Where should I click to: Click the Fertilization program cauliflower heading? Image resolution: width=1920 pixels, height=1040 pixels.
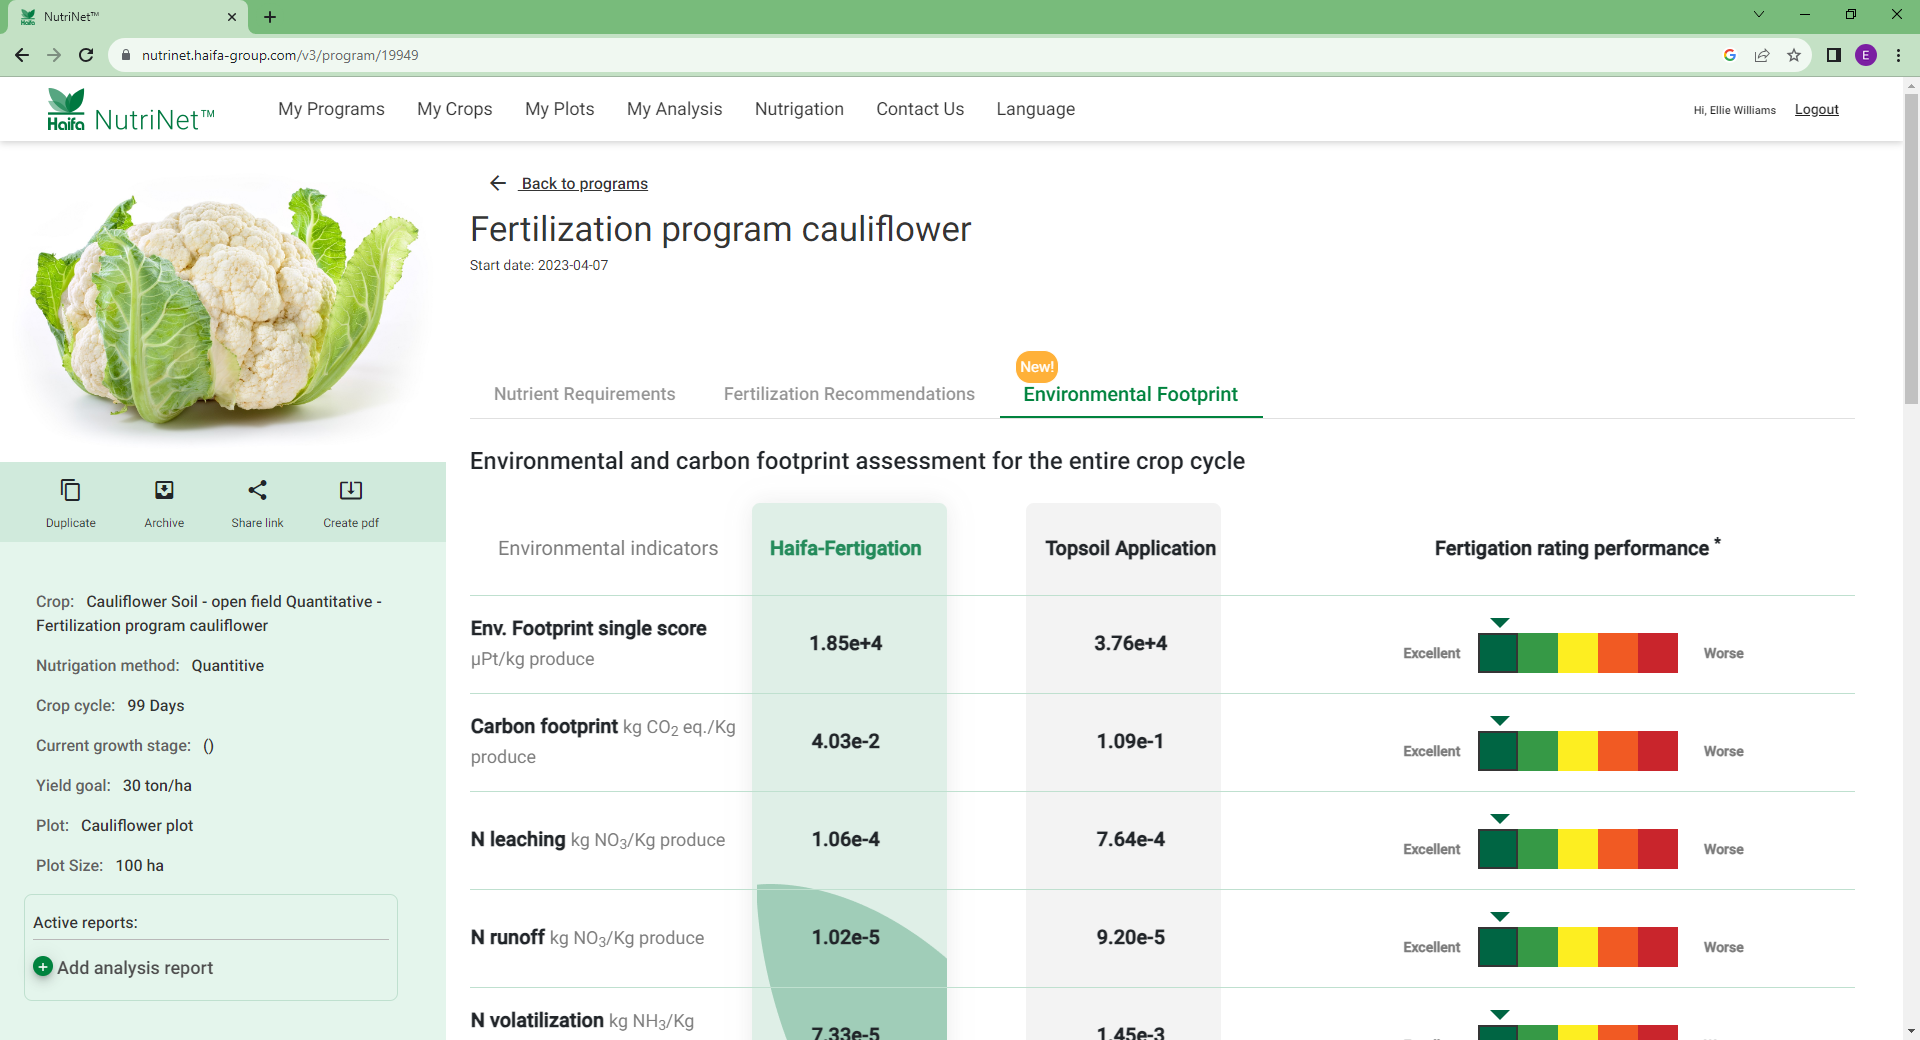coord(720,229)
